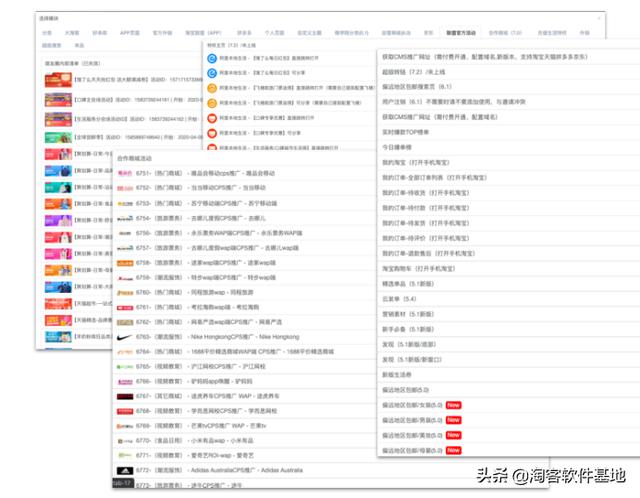
Task: Click the red Koubei icon for 直接跳转打开
Action: point(212,118)
